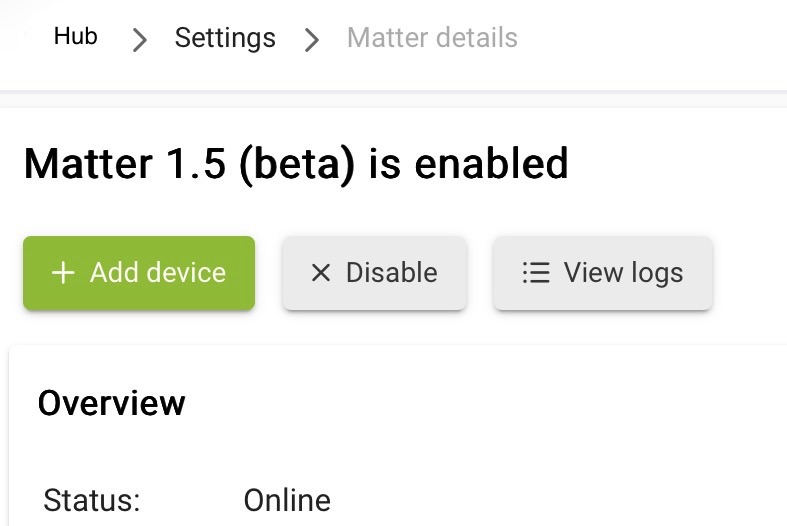Click the chevron arrow after Settings
The image size is (787, 526).
tap(312, 40)
